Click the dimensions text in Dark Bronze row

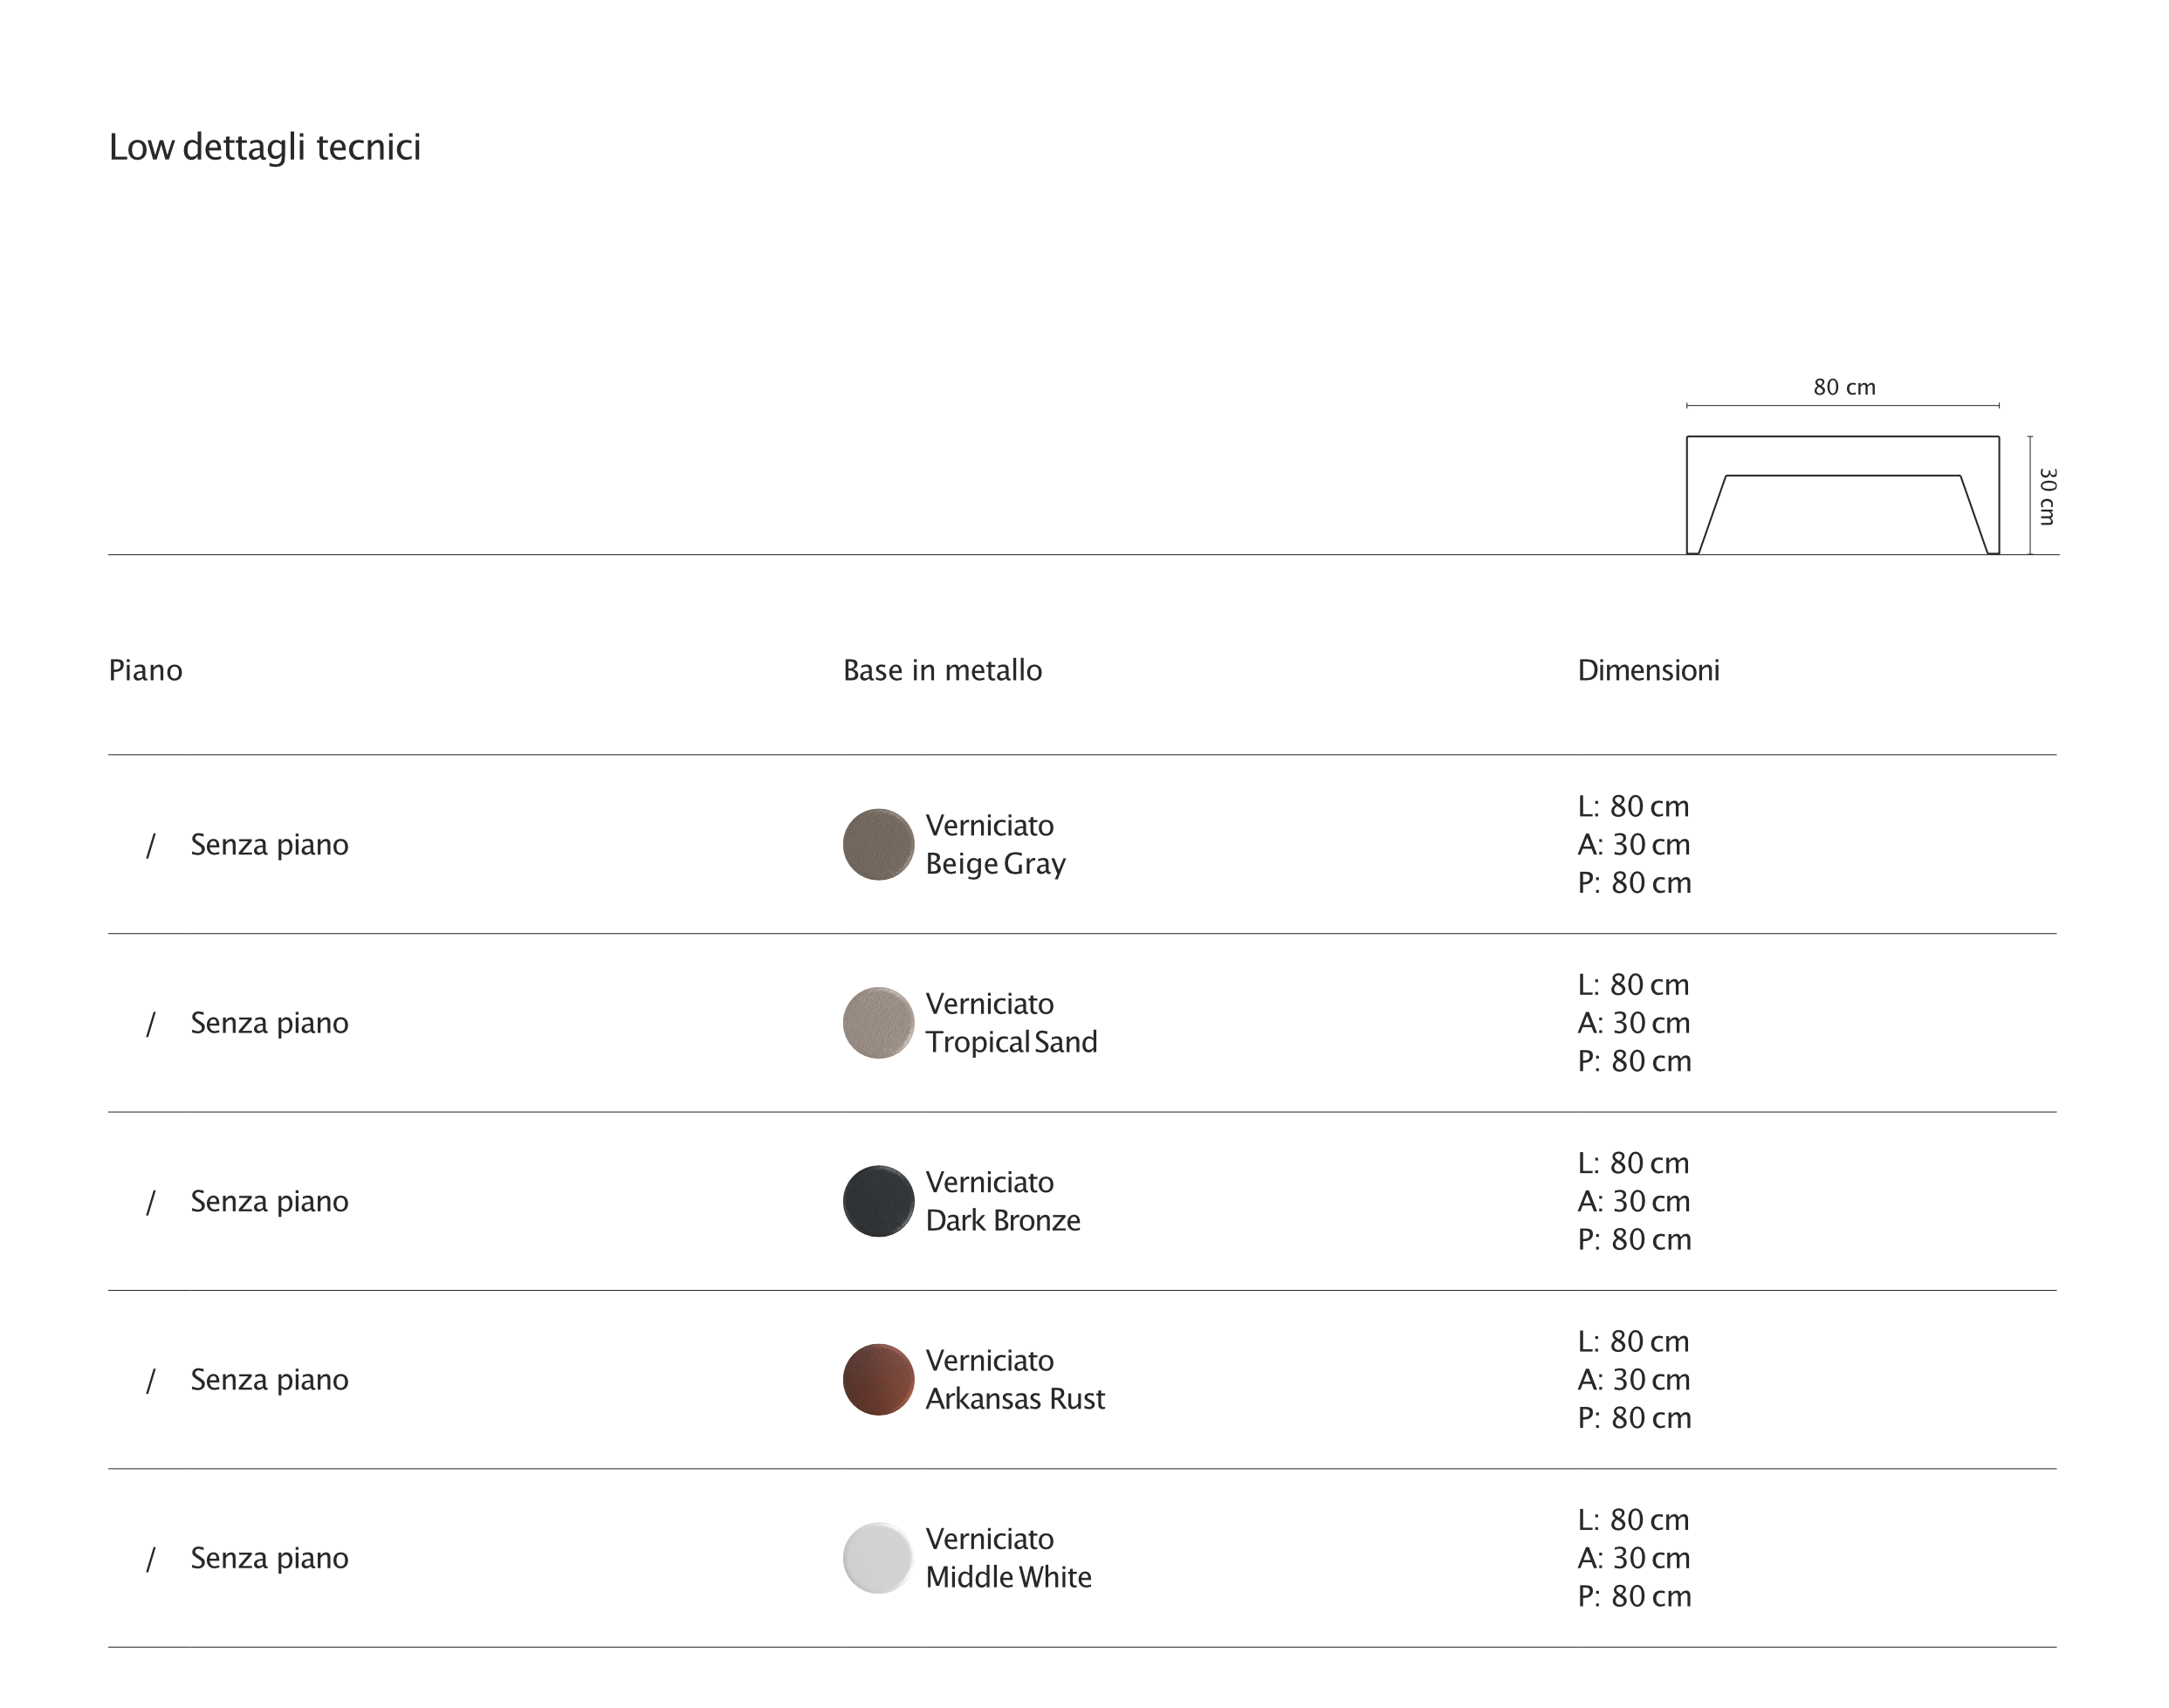[1634, 1200]
